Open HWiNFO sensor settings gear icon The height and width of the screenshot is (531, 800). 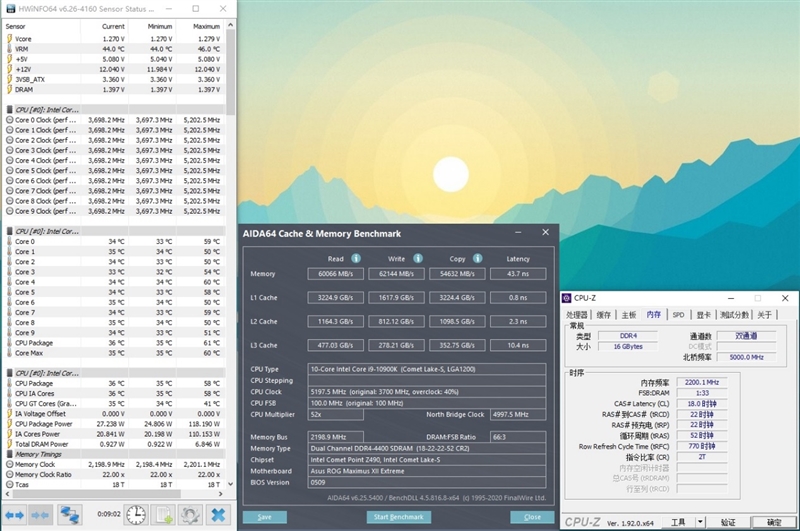pyautogui.click(x=190, y=515)
